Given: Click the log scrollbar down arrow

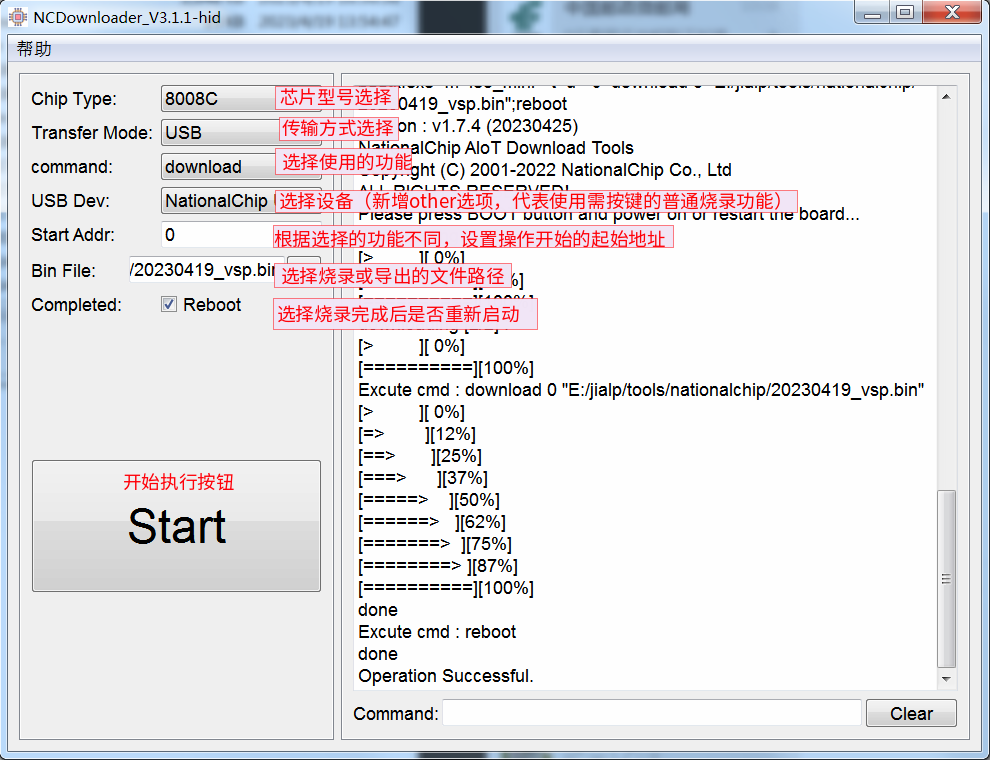Looking at the screenshot, I should [x=946, y=680].
